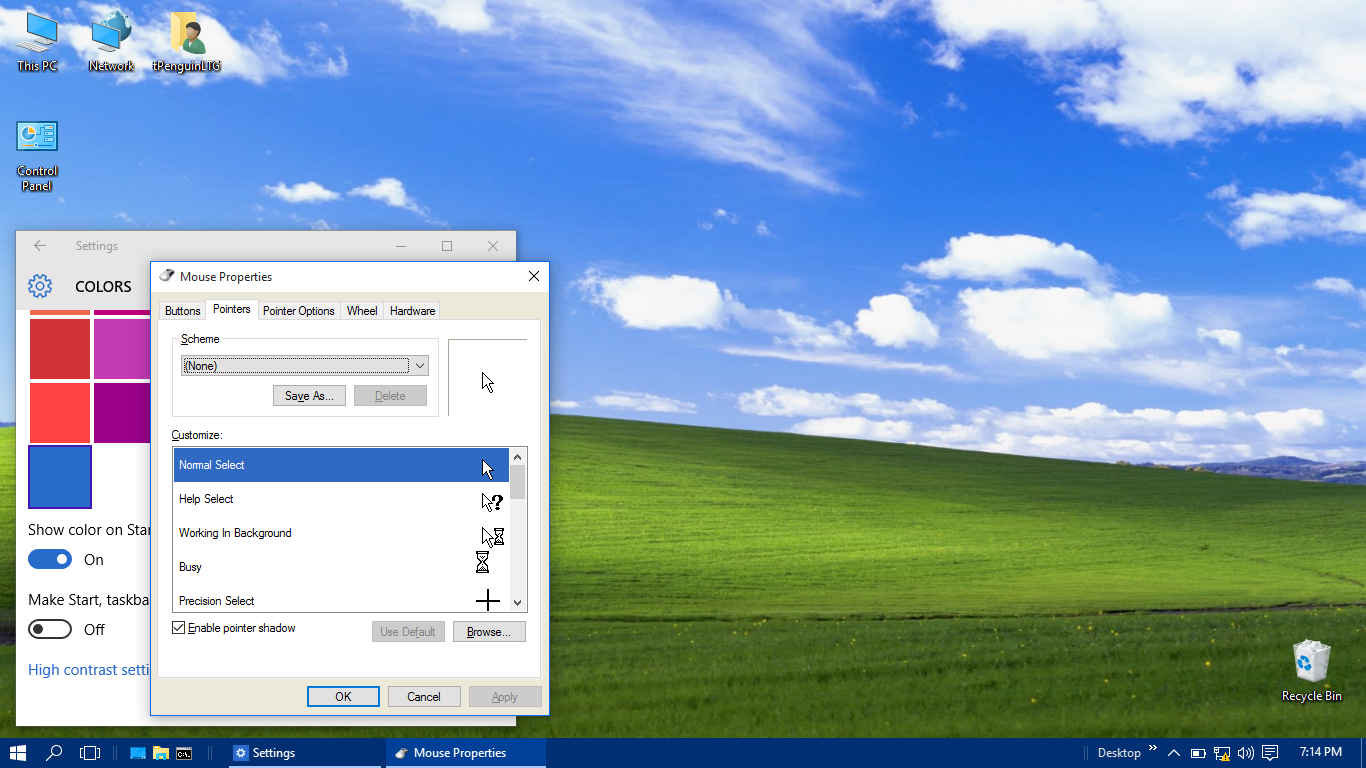Click the taskbar search magnifier icon

click(54, 753)
